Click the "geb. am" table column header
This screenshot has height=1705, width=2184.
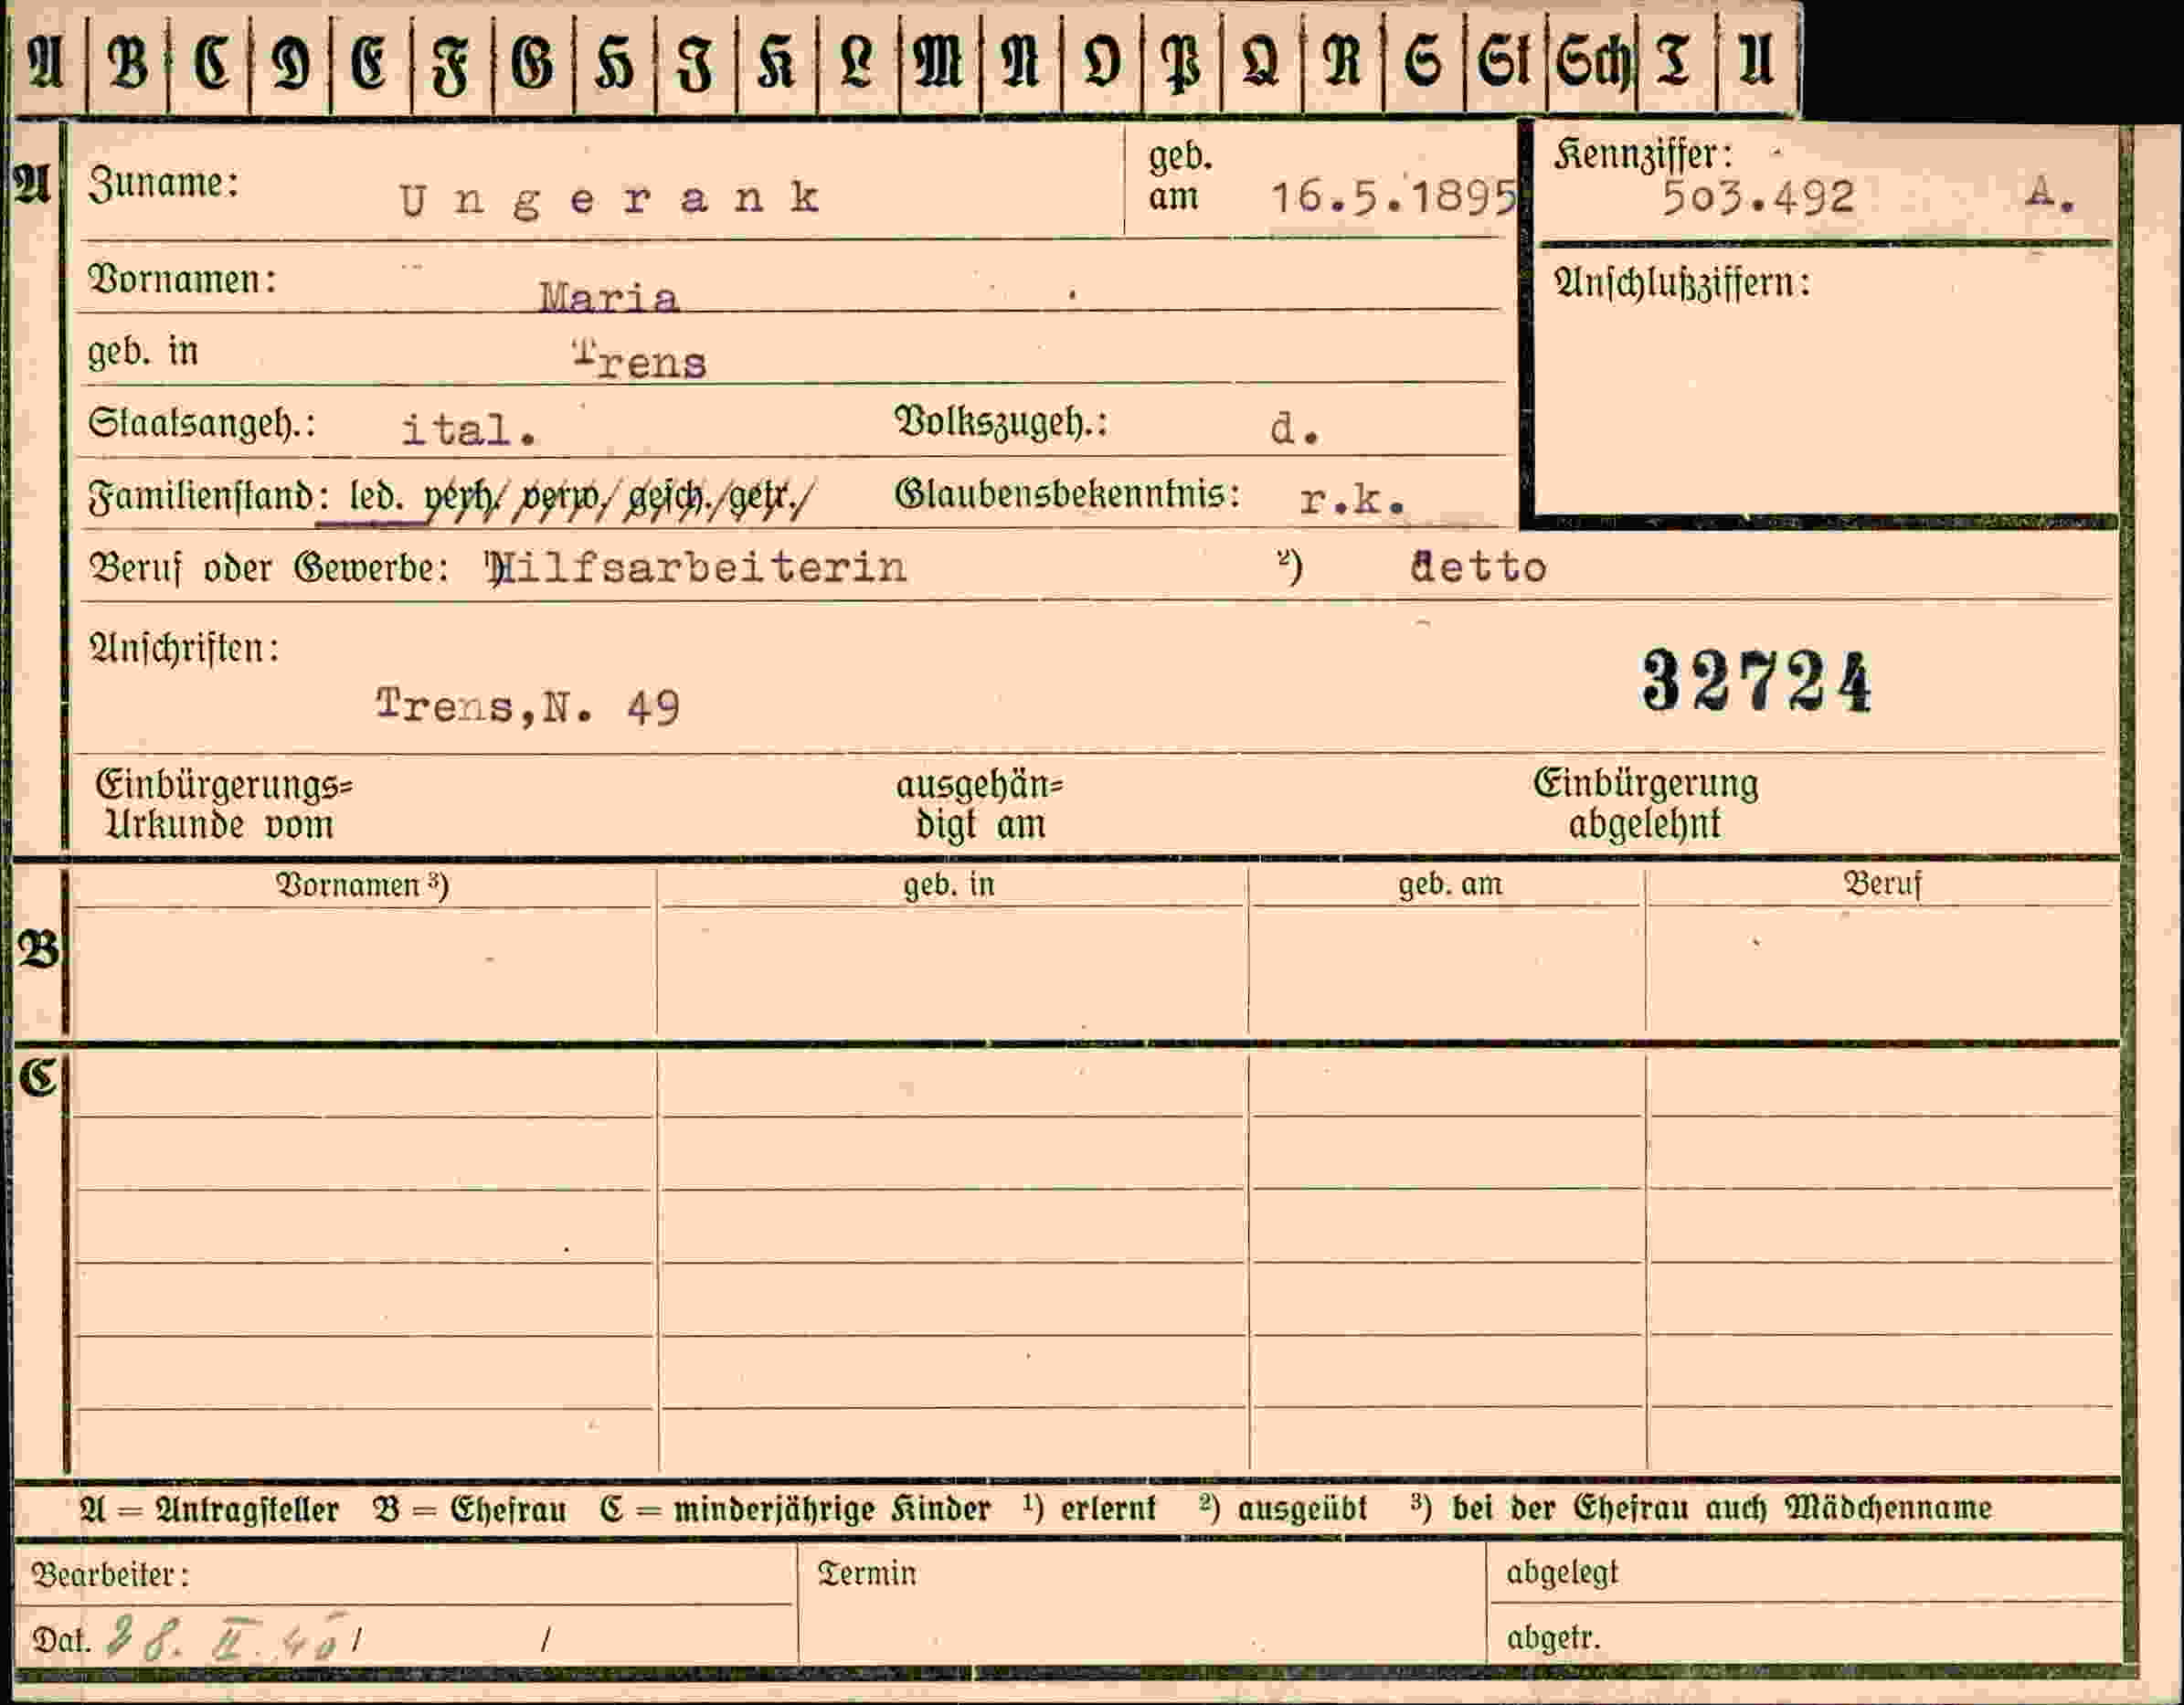1450,884
